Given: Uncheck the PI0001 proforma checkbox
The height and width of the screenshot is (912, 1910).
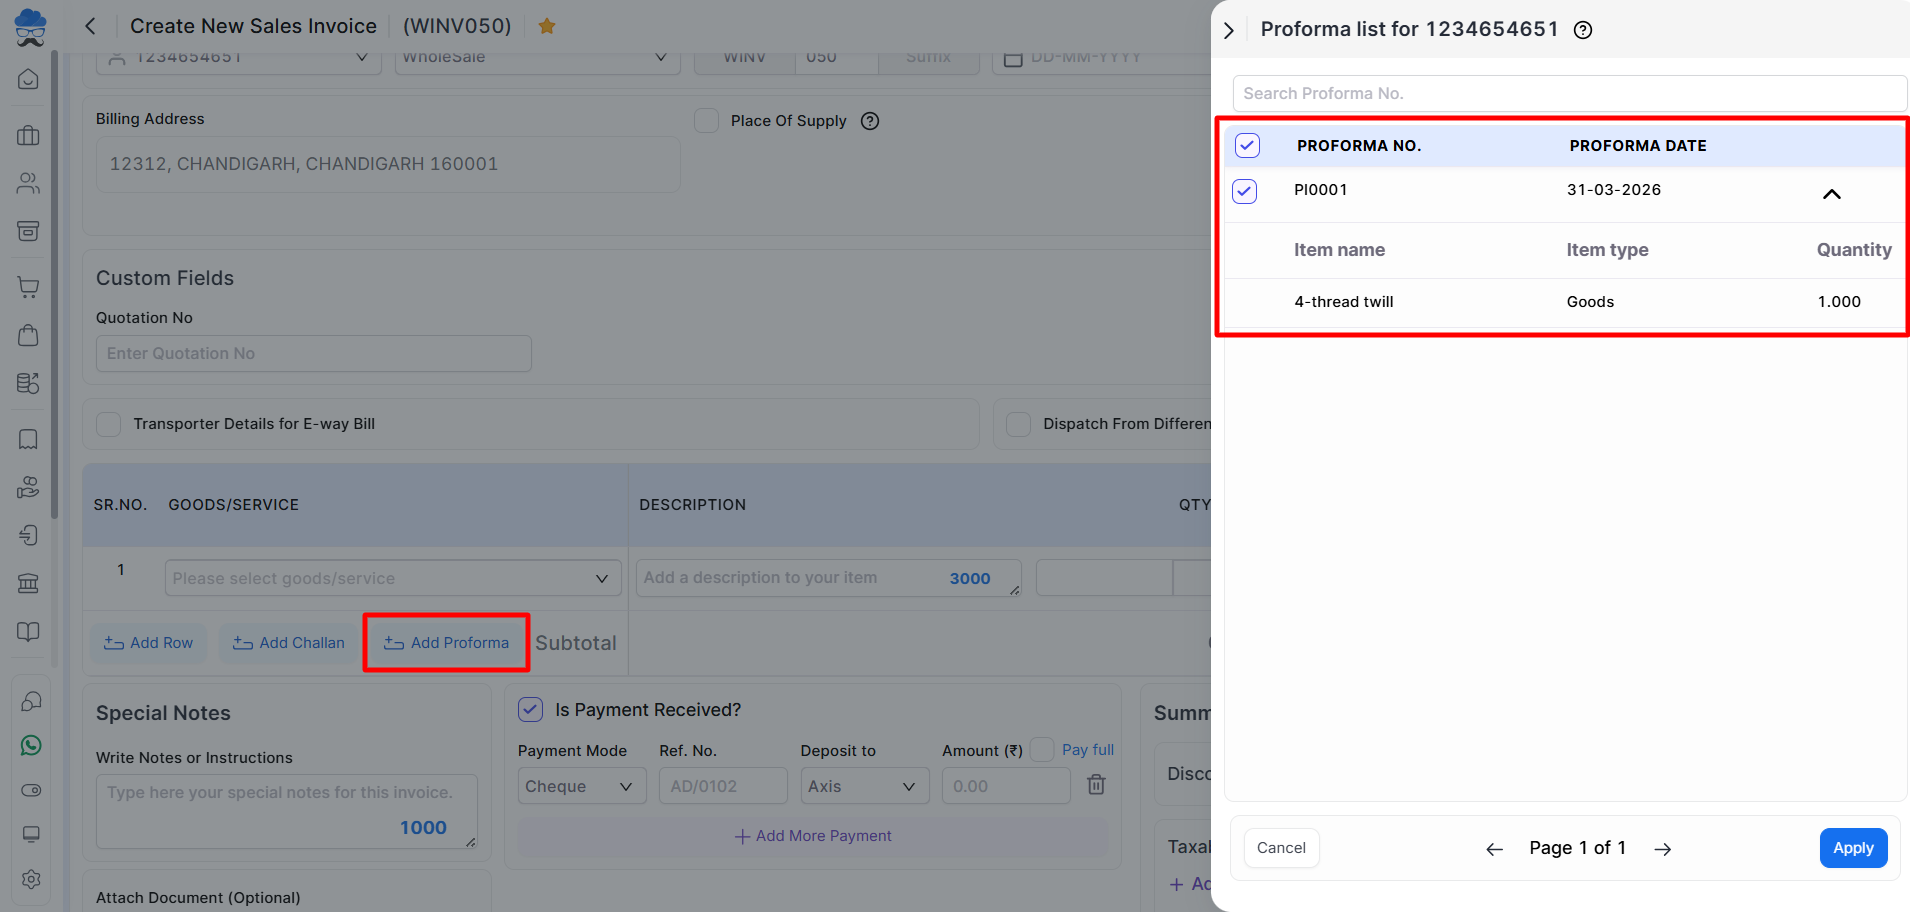Looking at the screenshot, I should 1245,191.
